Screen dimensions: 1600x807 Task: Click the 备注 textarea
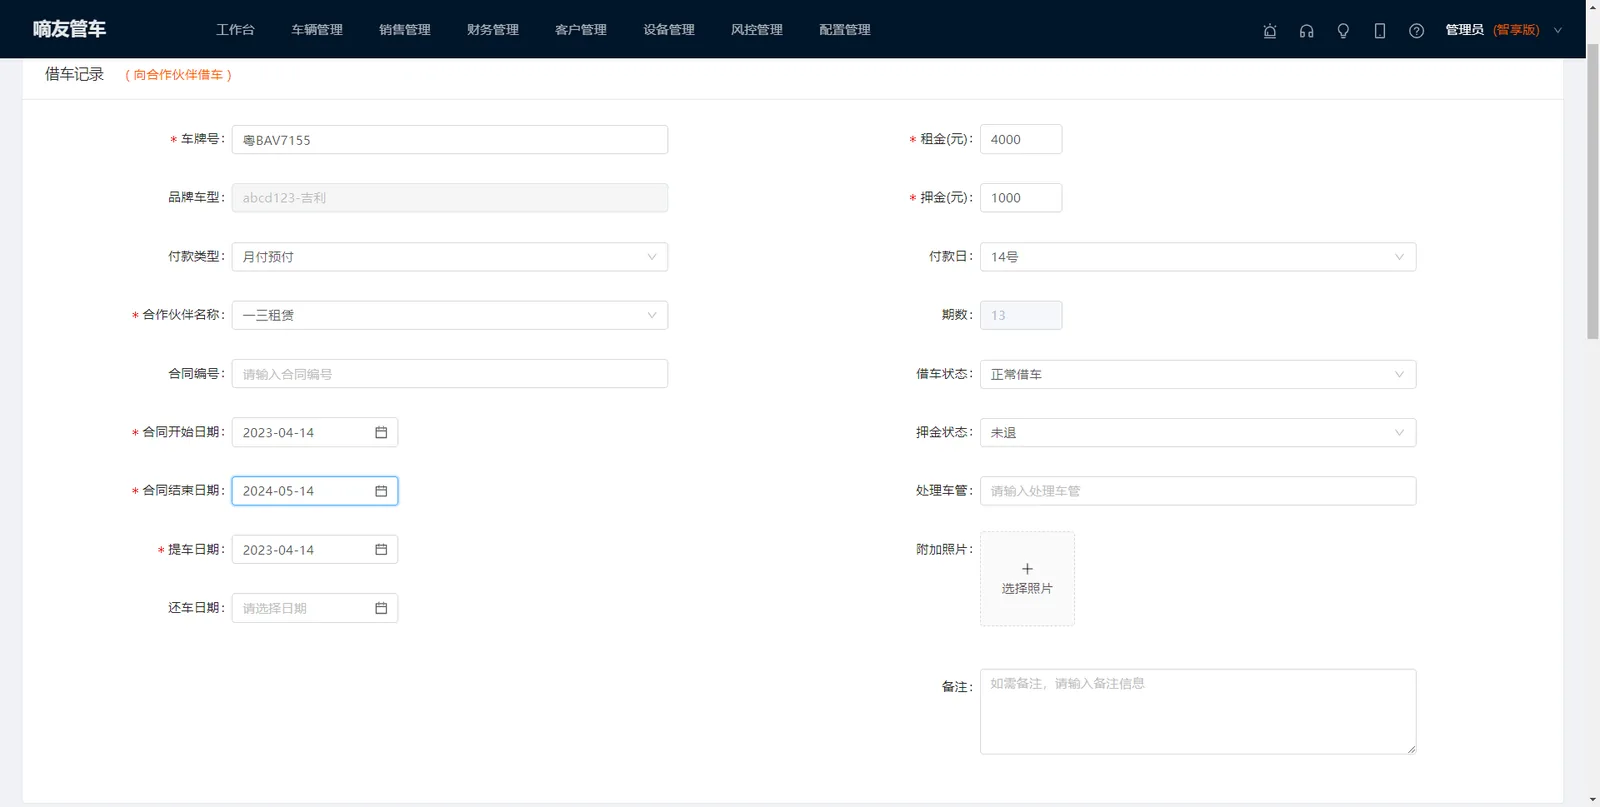tap(1198, 712)
